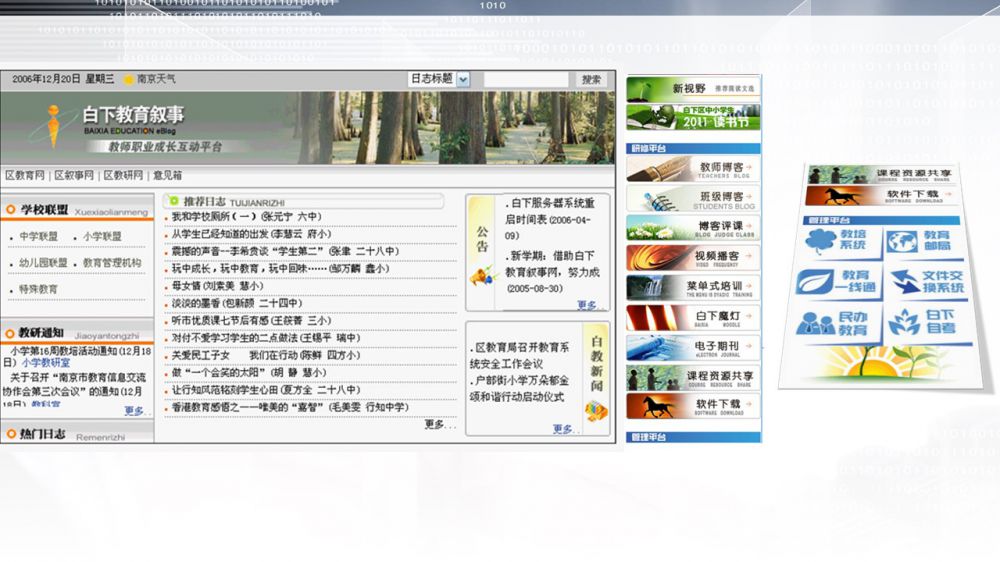This screenshot has height=562, width=1000.
Task: Click the 白下自考 lotus icon
Action: point(905,322)
